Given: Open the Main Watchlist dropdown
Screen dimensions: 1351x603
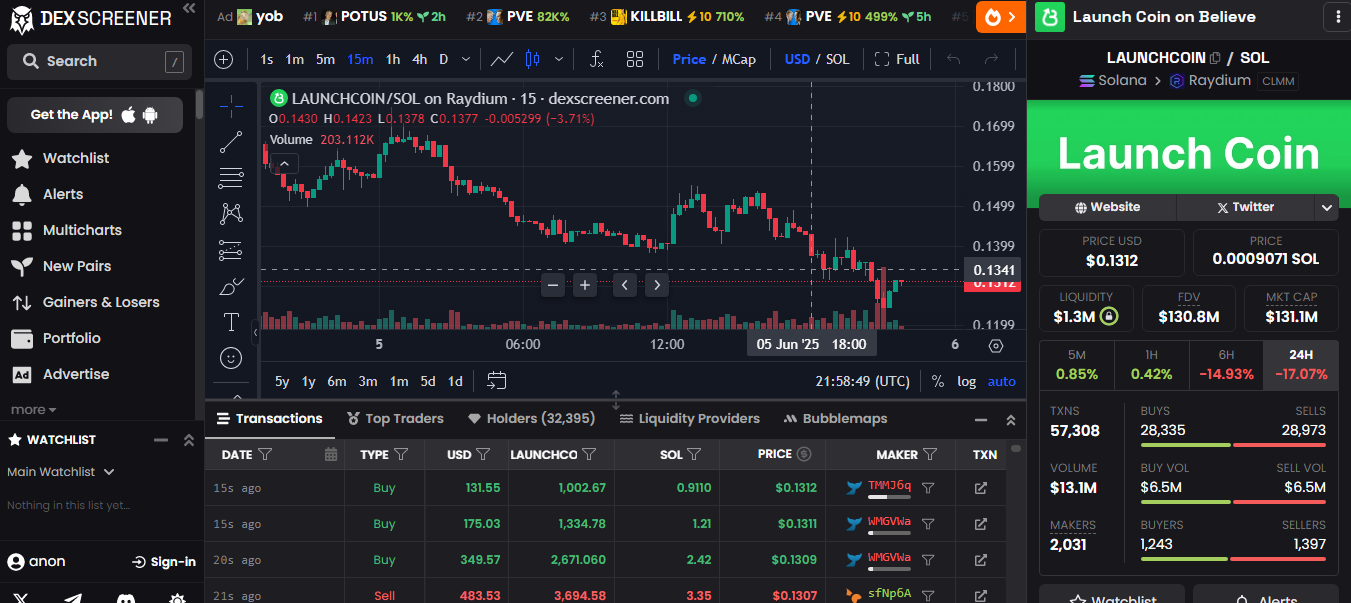Looking at the screenshot, I should click(61, 471).
